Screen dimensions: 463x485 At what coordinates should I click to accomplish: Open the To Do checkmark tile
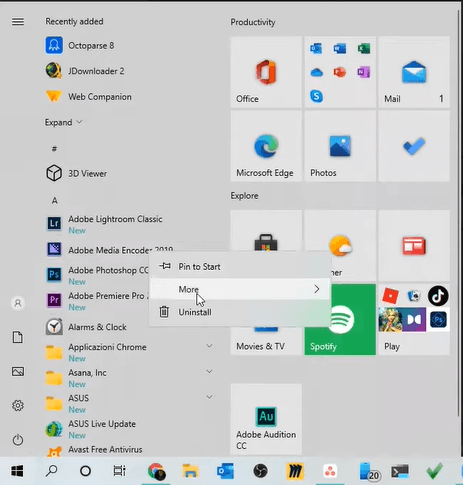414,146
